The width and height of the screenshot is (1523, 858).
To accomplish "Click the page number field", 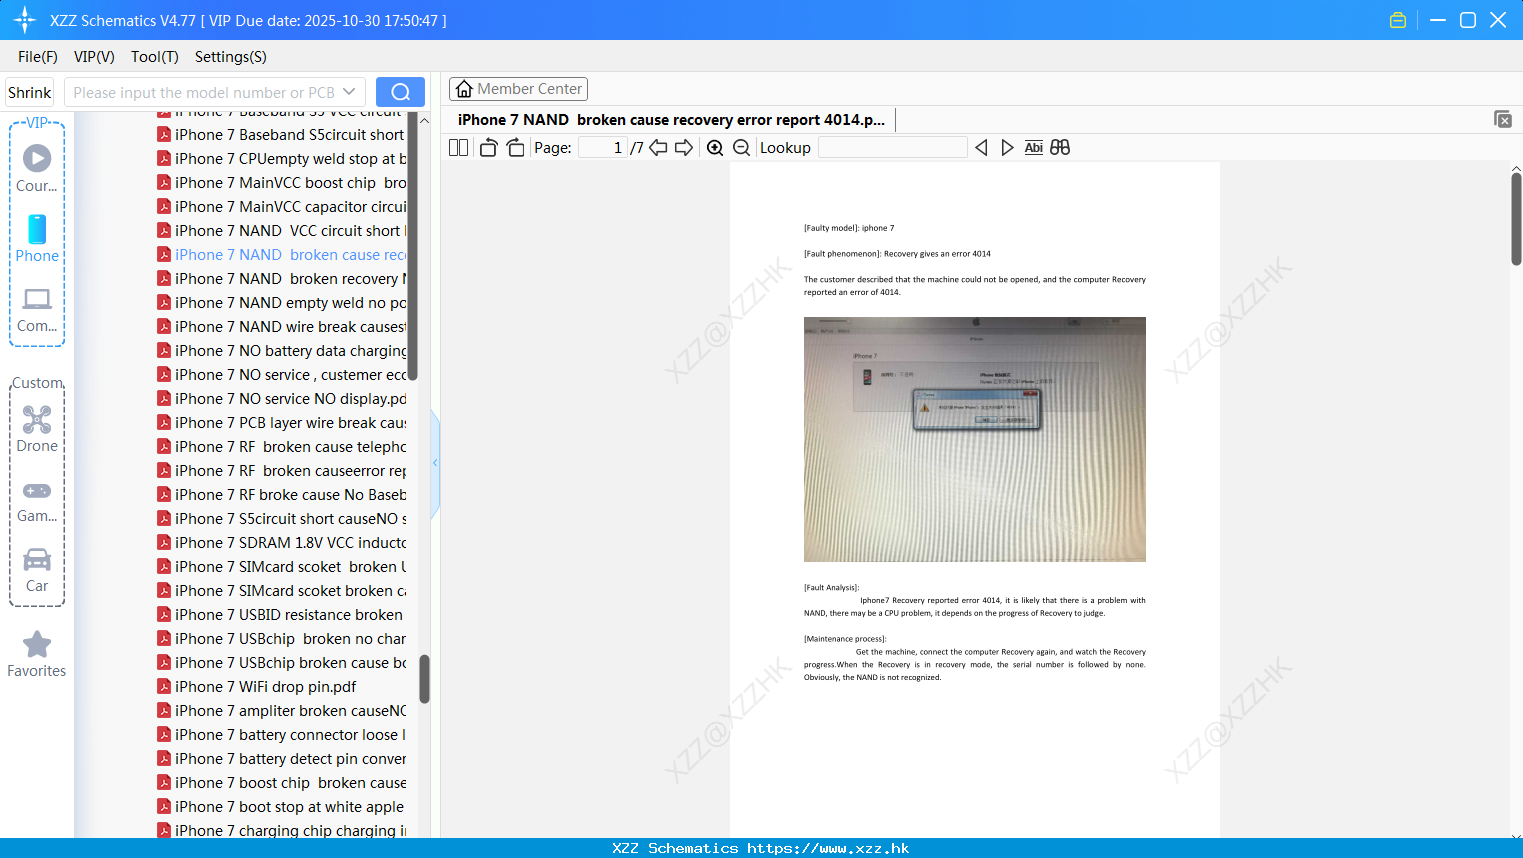I will pyautogui.click(x=602, y=148).
